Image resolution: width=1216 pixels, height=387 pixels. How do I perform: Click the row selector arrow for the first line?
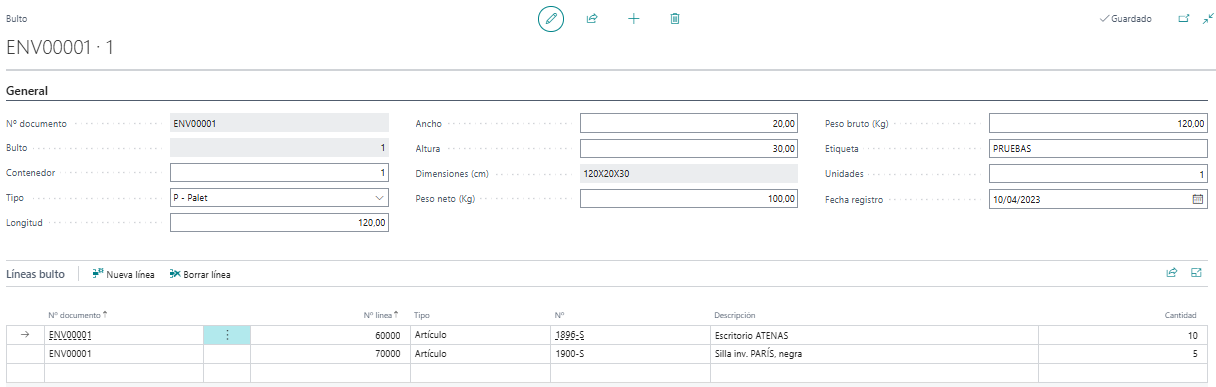point(25,335)
